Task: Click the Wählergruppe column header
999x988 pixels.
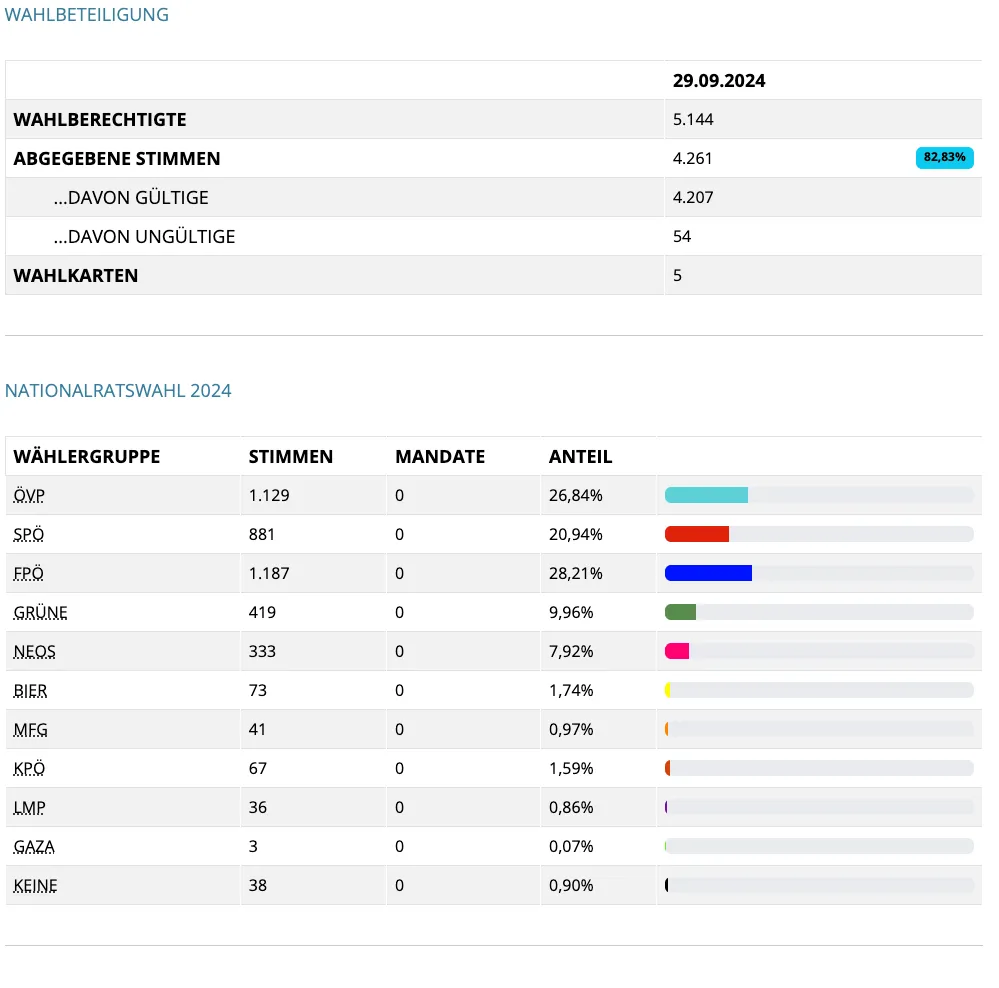Action: click(87, 457)
